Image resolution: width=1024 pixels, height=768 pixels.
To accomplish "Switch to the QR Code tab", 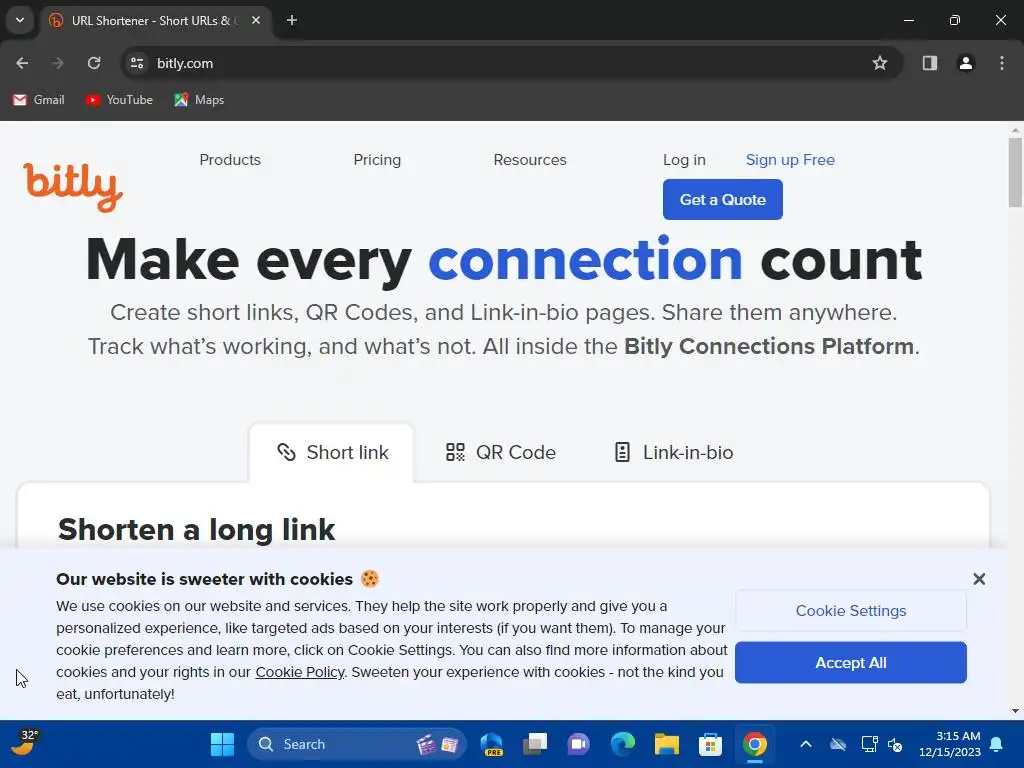I will pos(500,453).
